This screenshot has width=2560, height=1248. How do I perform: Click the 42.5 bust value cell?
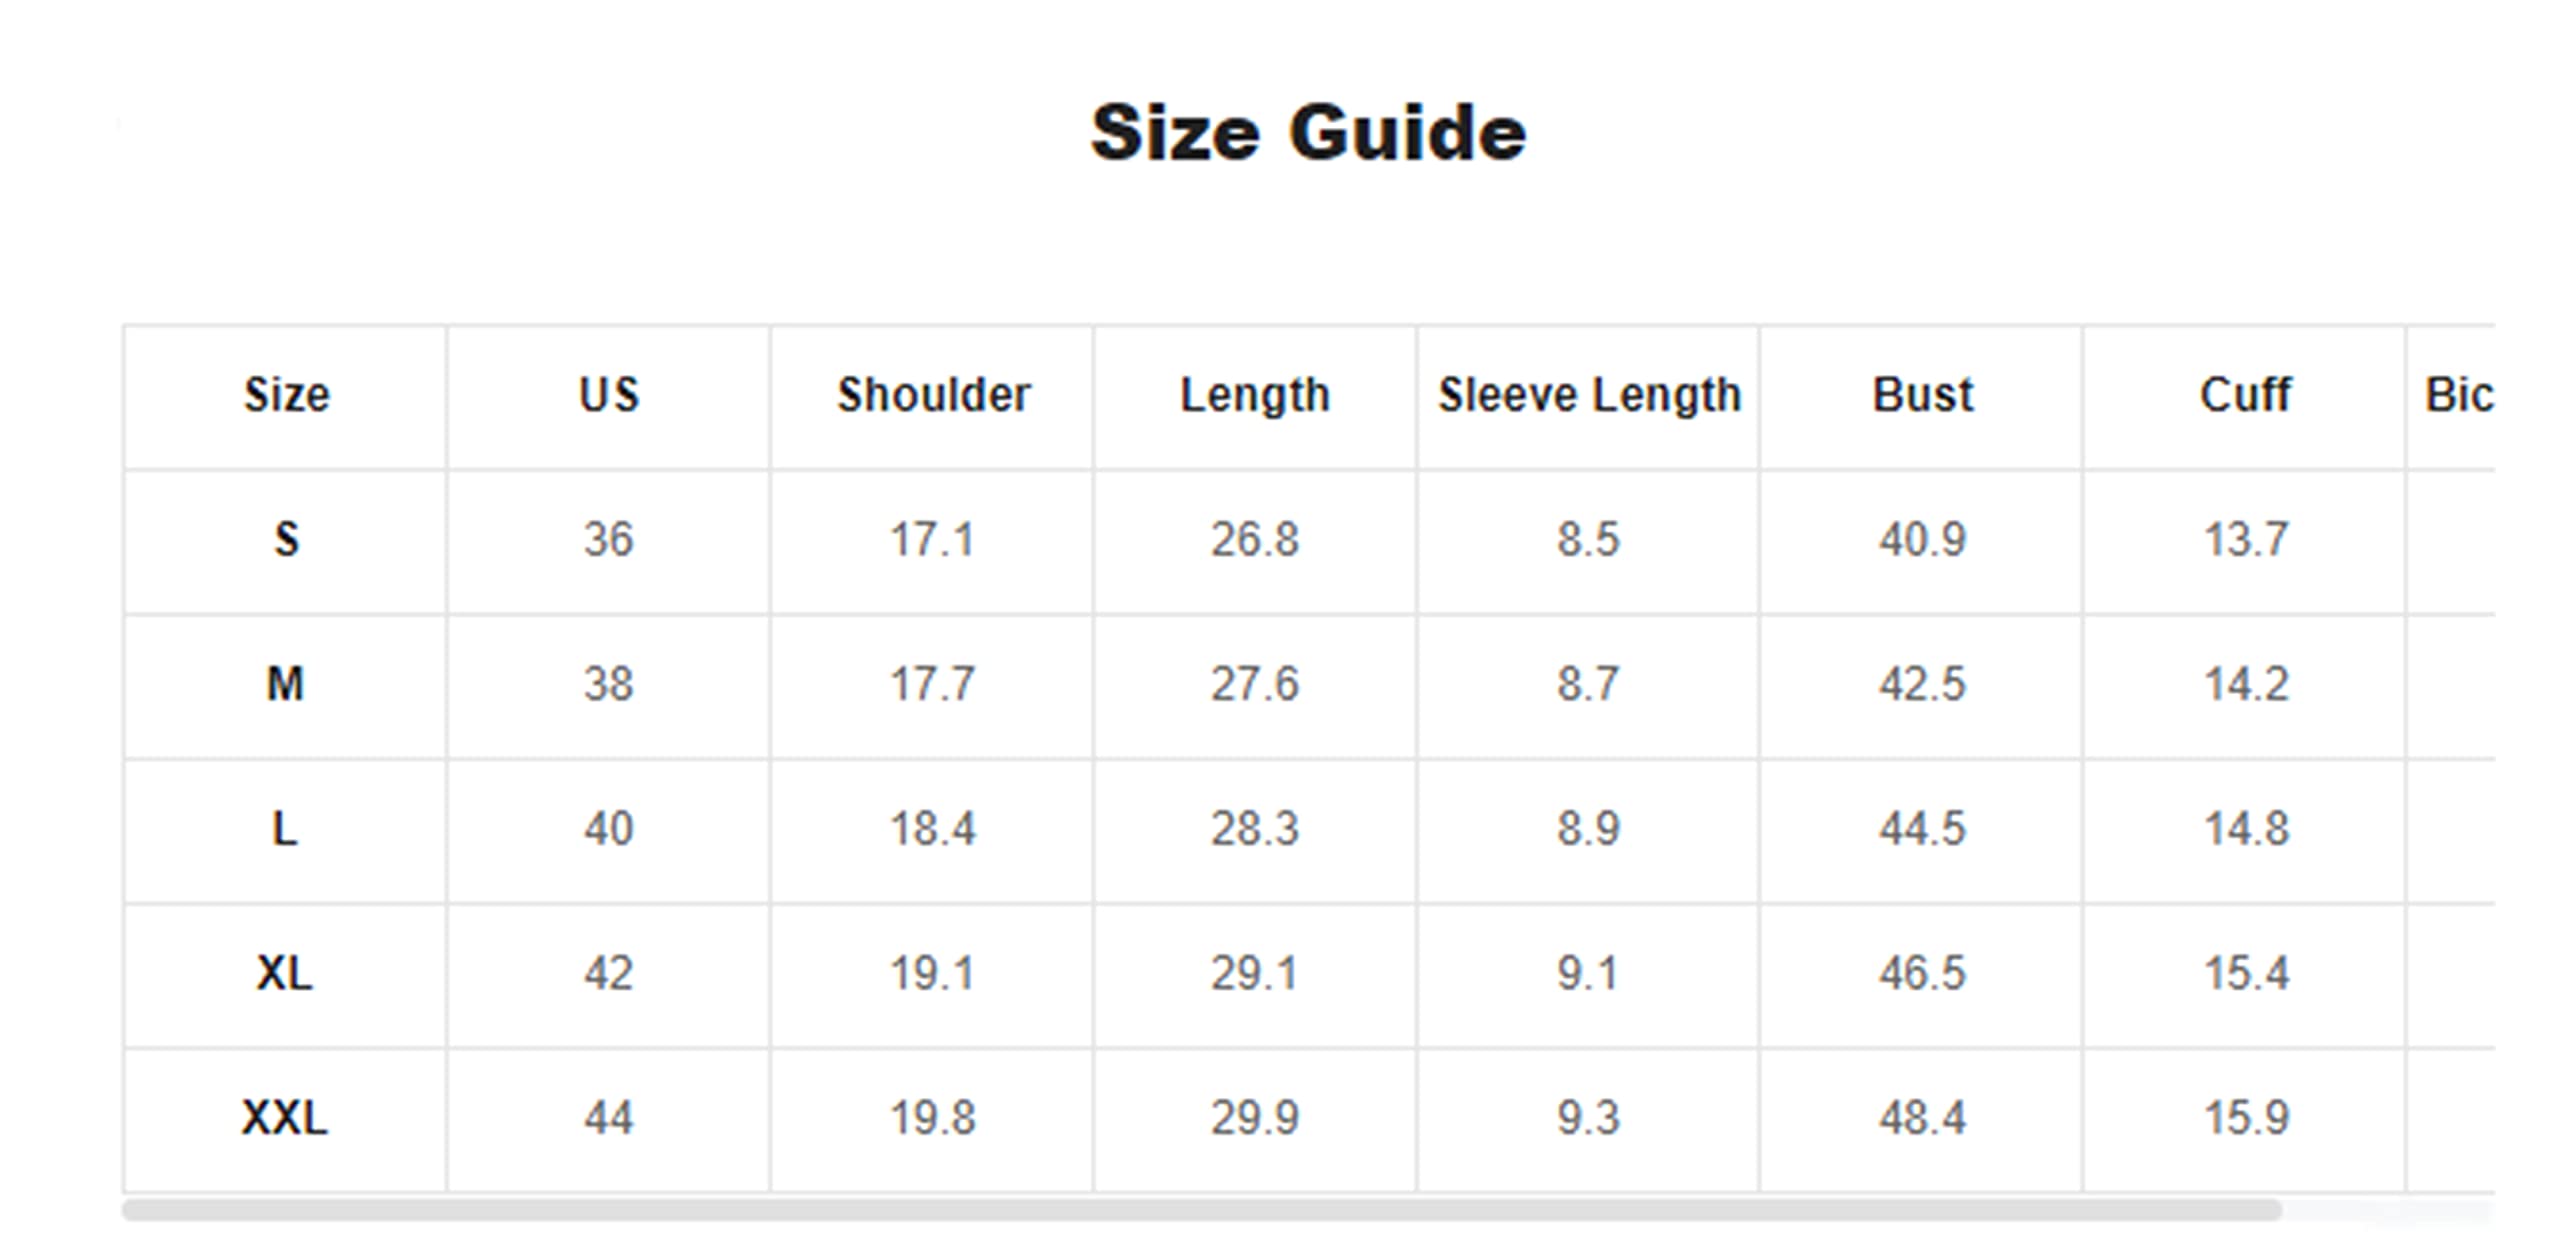click(1922, 685)
